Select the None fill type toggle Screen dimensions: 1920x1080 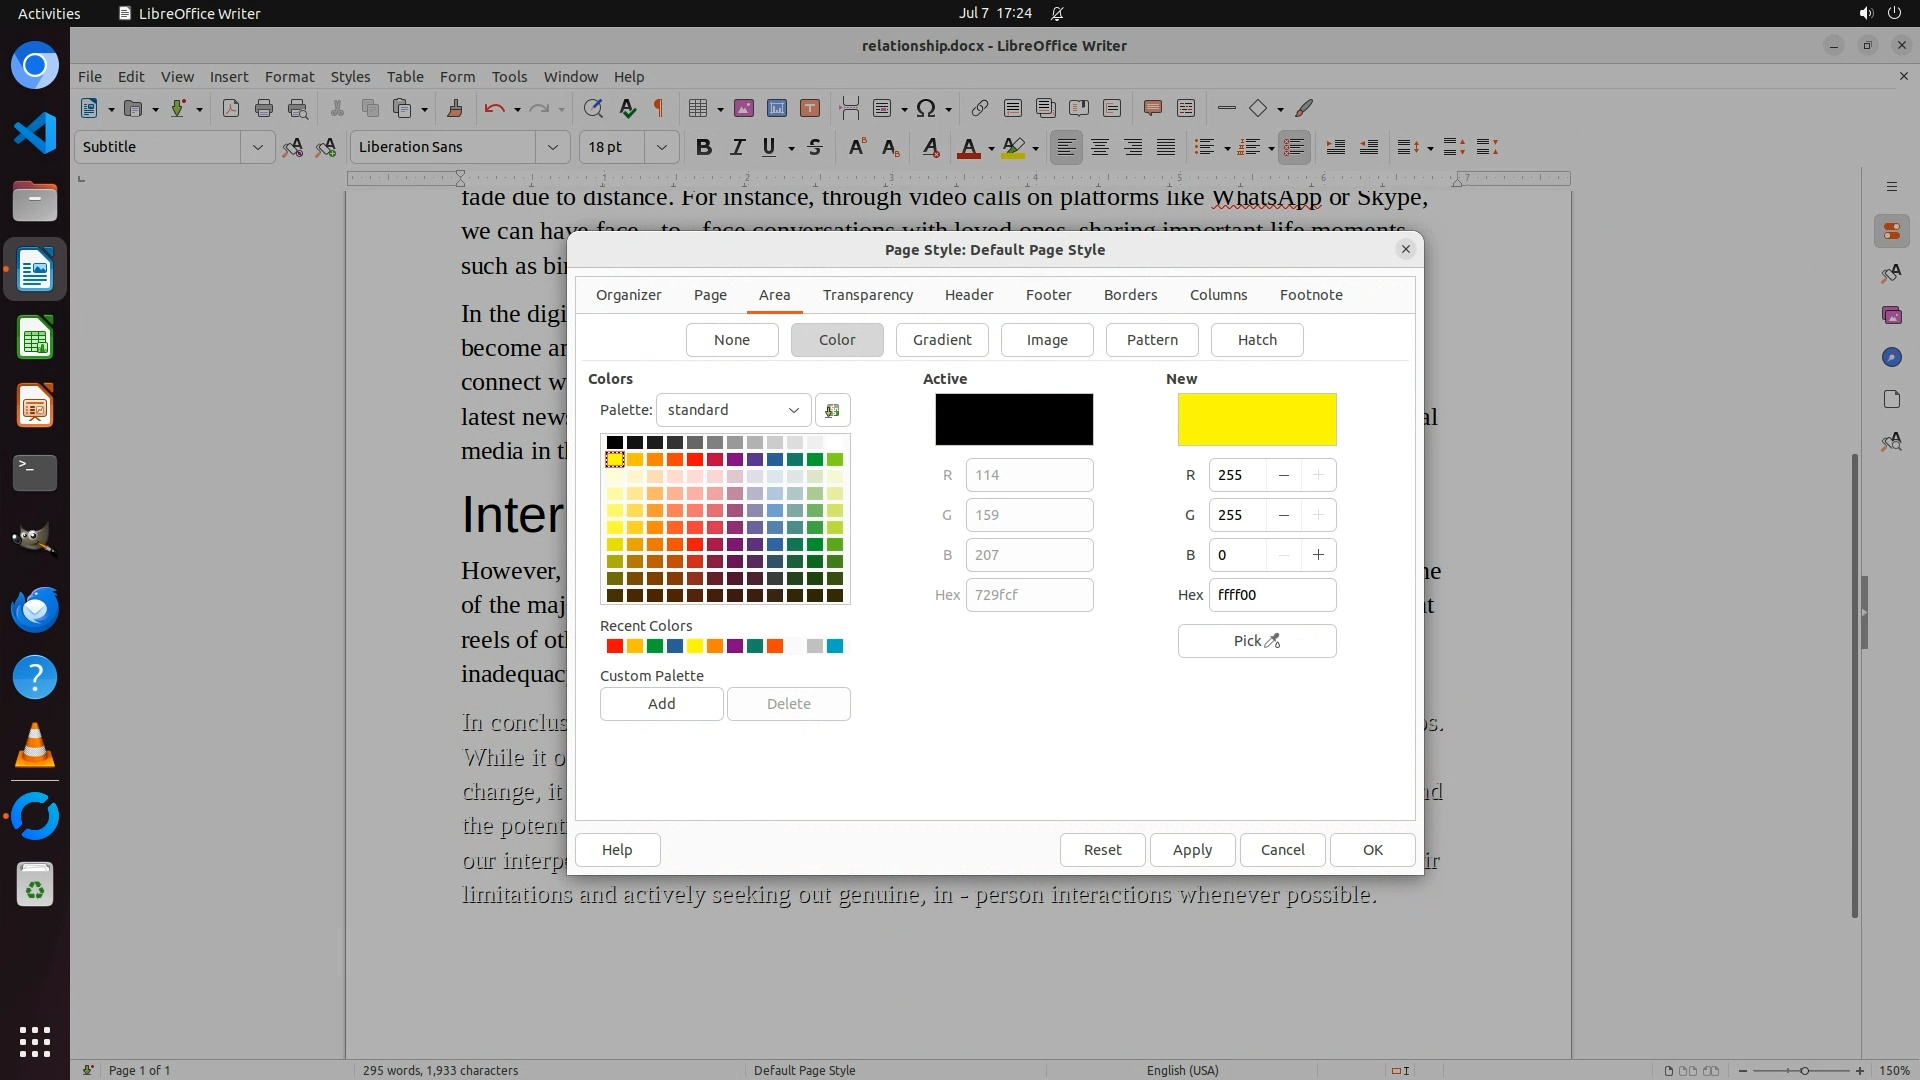[x=731, y=340]
